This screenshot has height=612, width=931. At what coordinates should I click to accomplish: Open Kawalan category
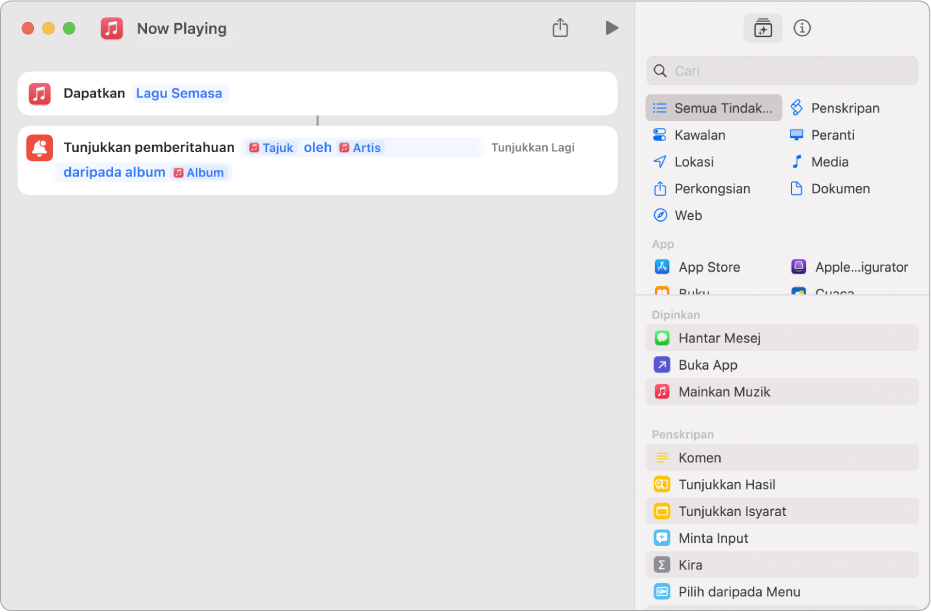[x=689, y=135]
